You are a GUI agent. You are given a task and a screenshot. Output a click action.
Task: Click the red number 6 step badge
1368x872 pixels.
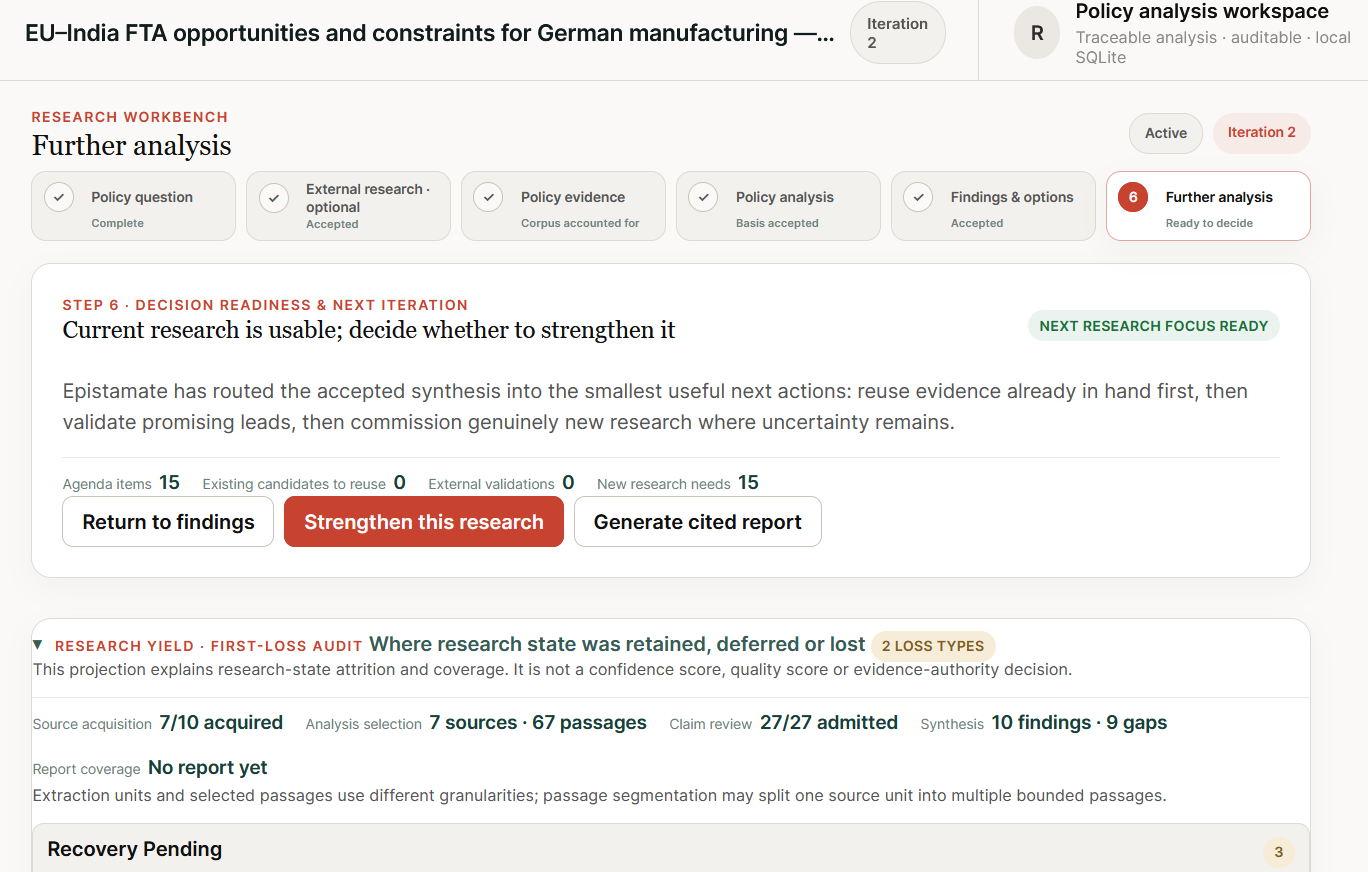click(x=1133, y=197)
